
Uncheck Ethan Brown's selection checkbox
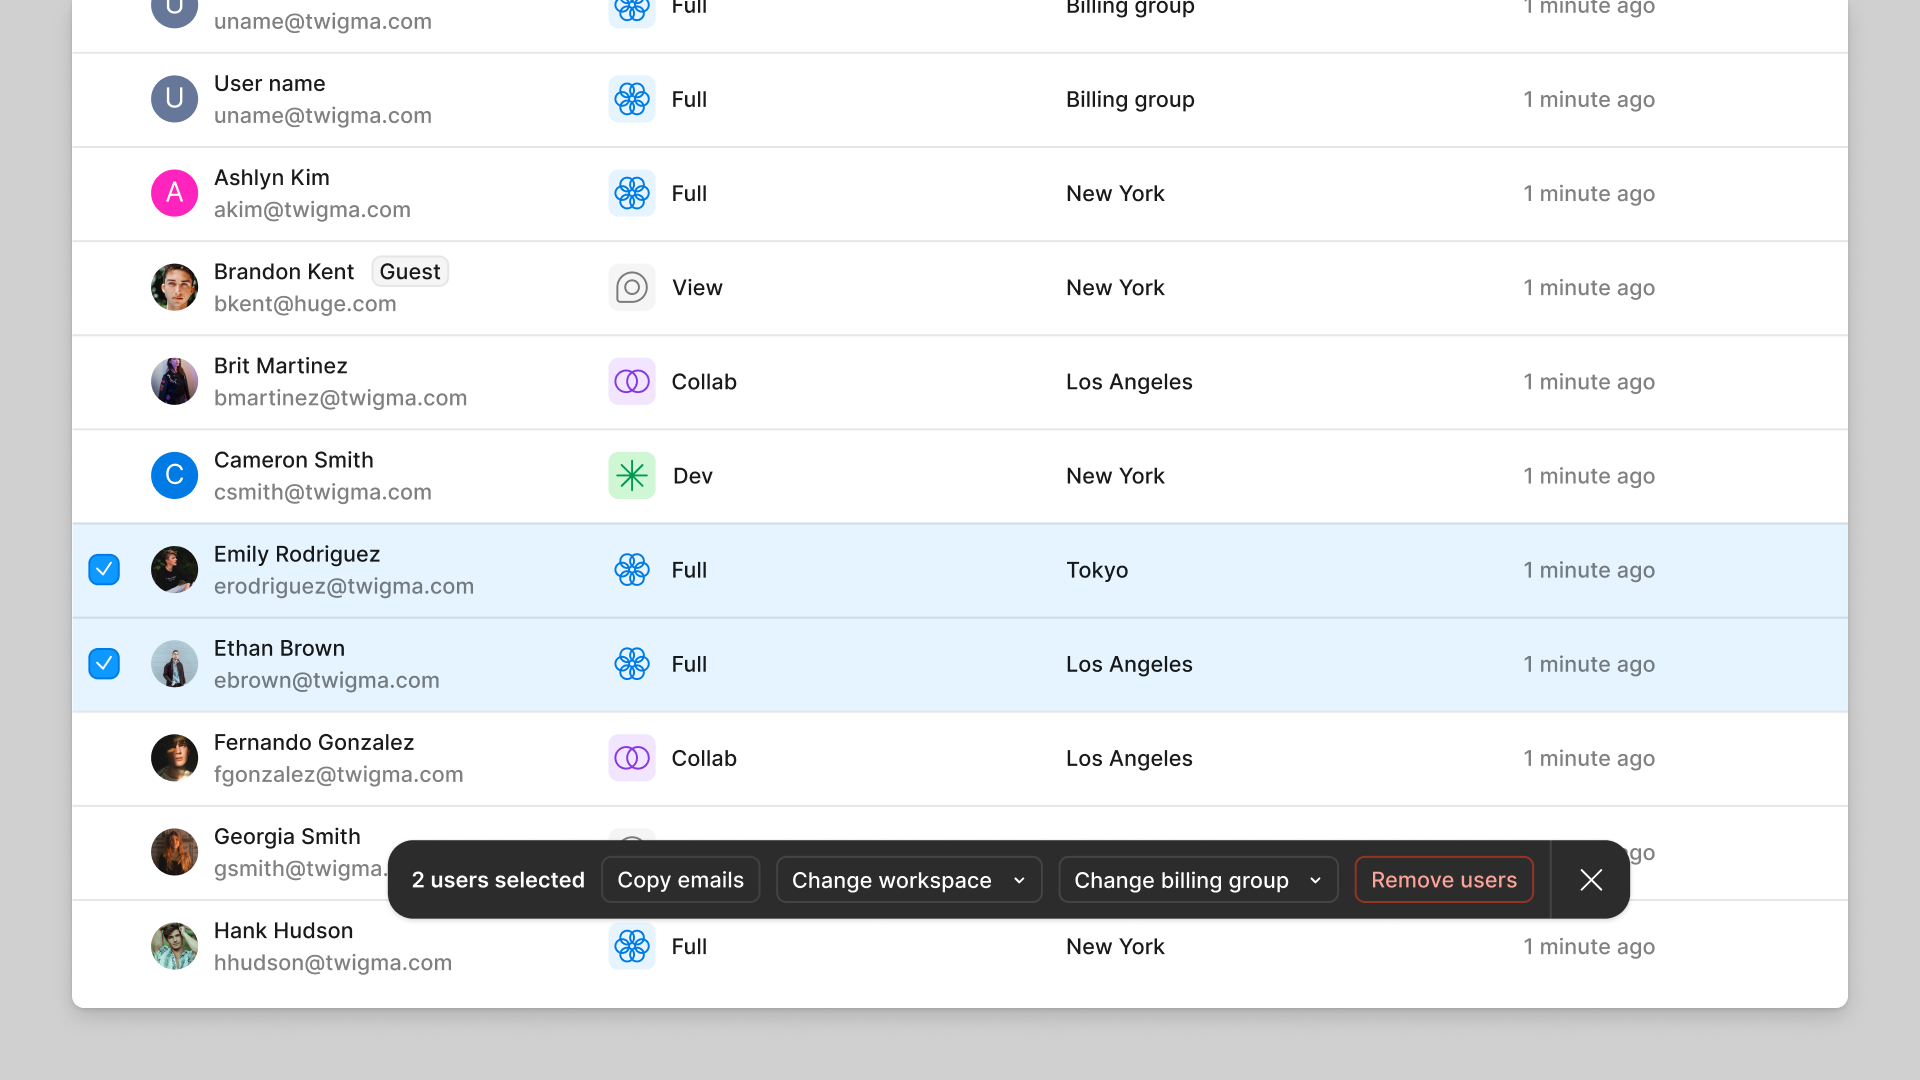click(104, 664)
